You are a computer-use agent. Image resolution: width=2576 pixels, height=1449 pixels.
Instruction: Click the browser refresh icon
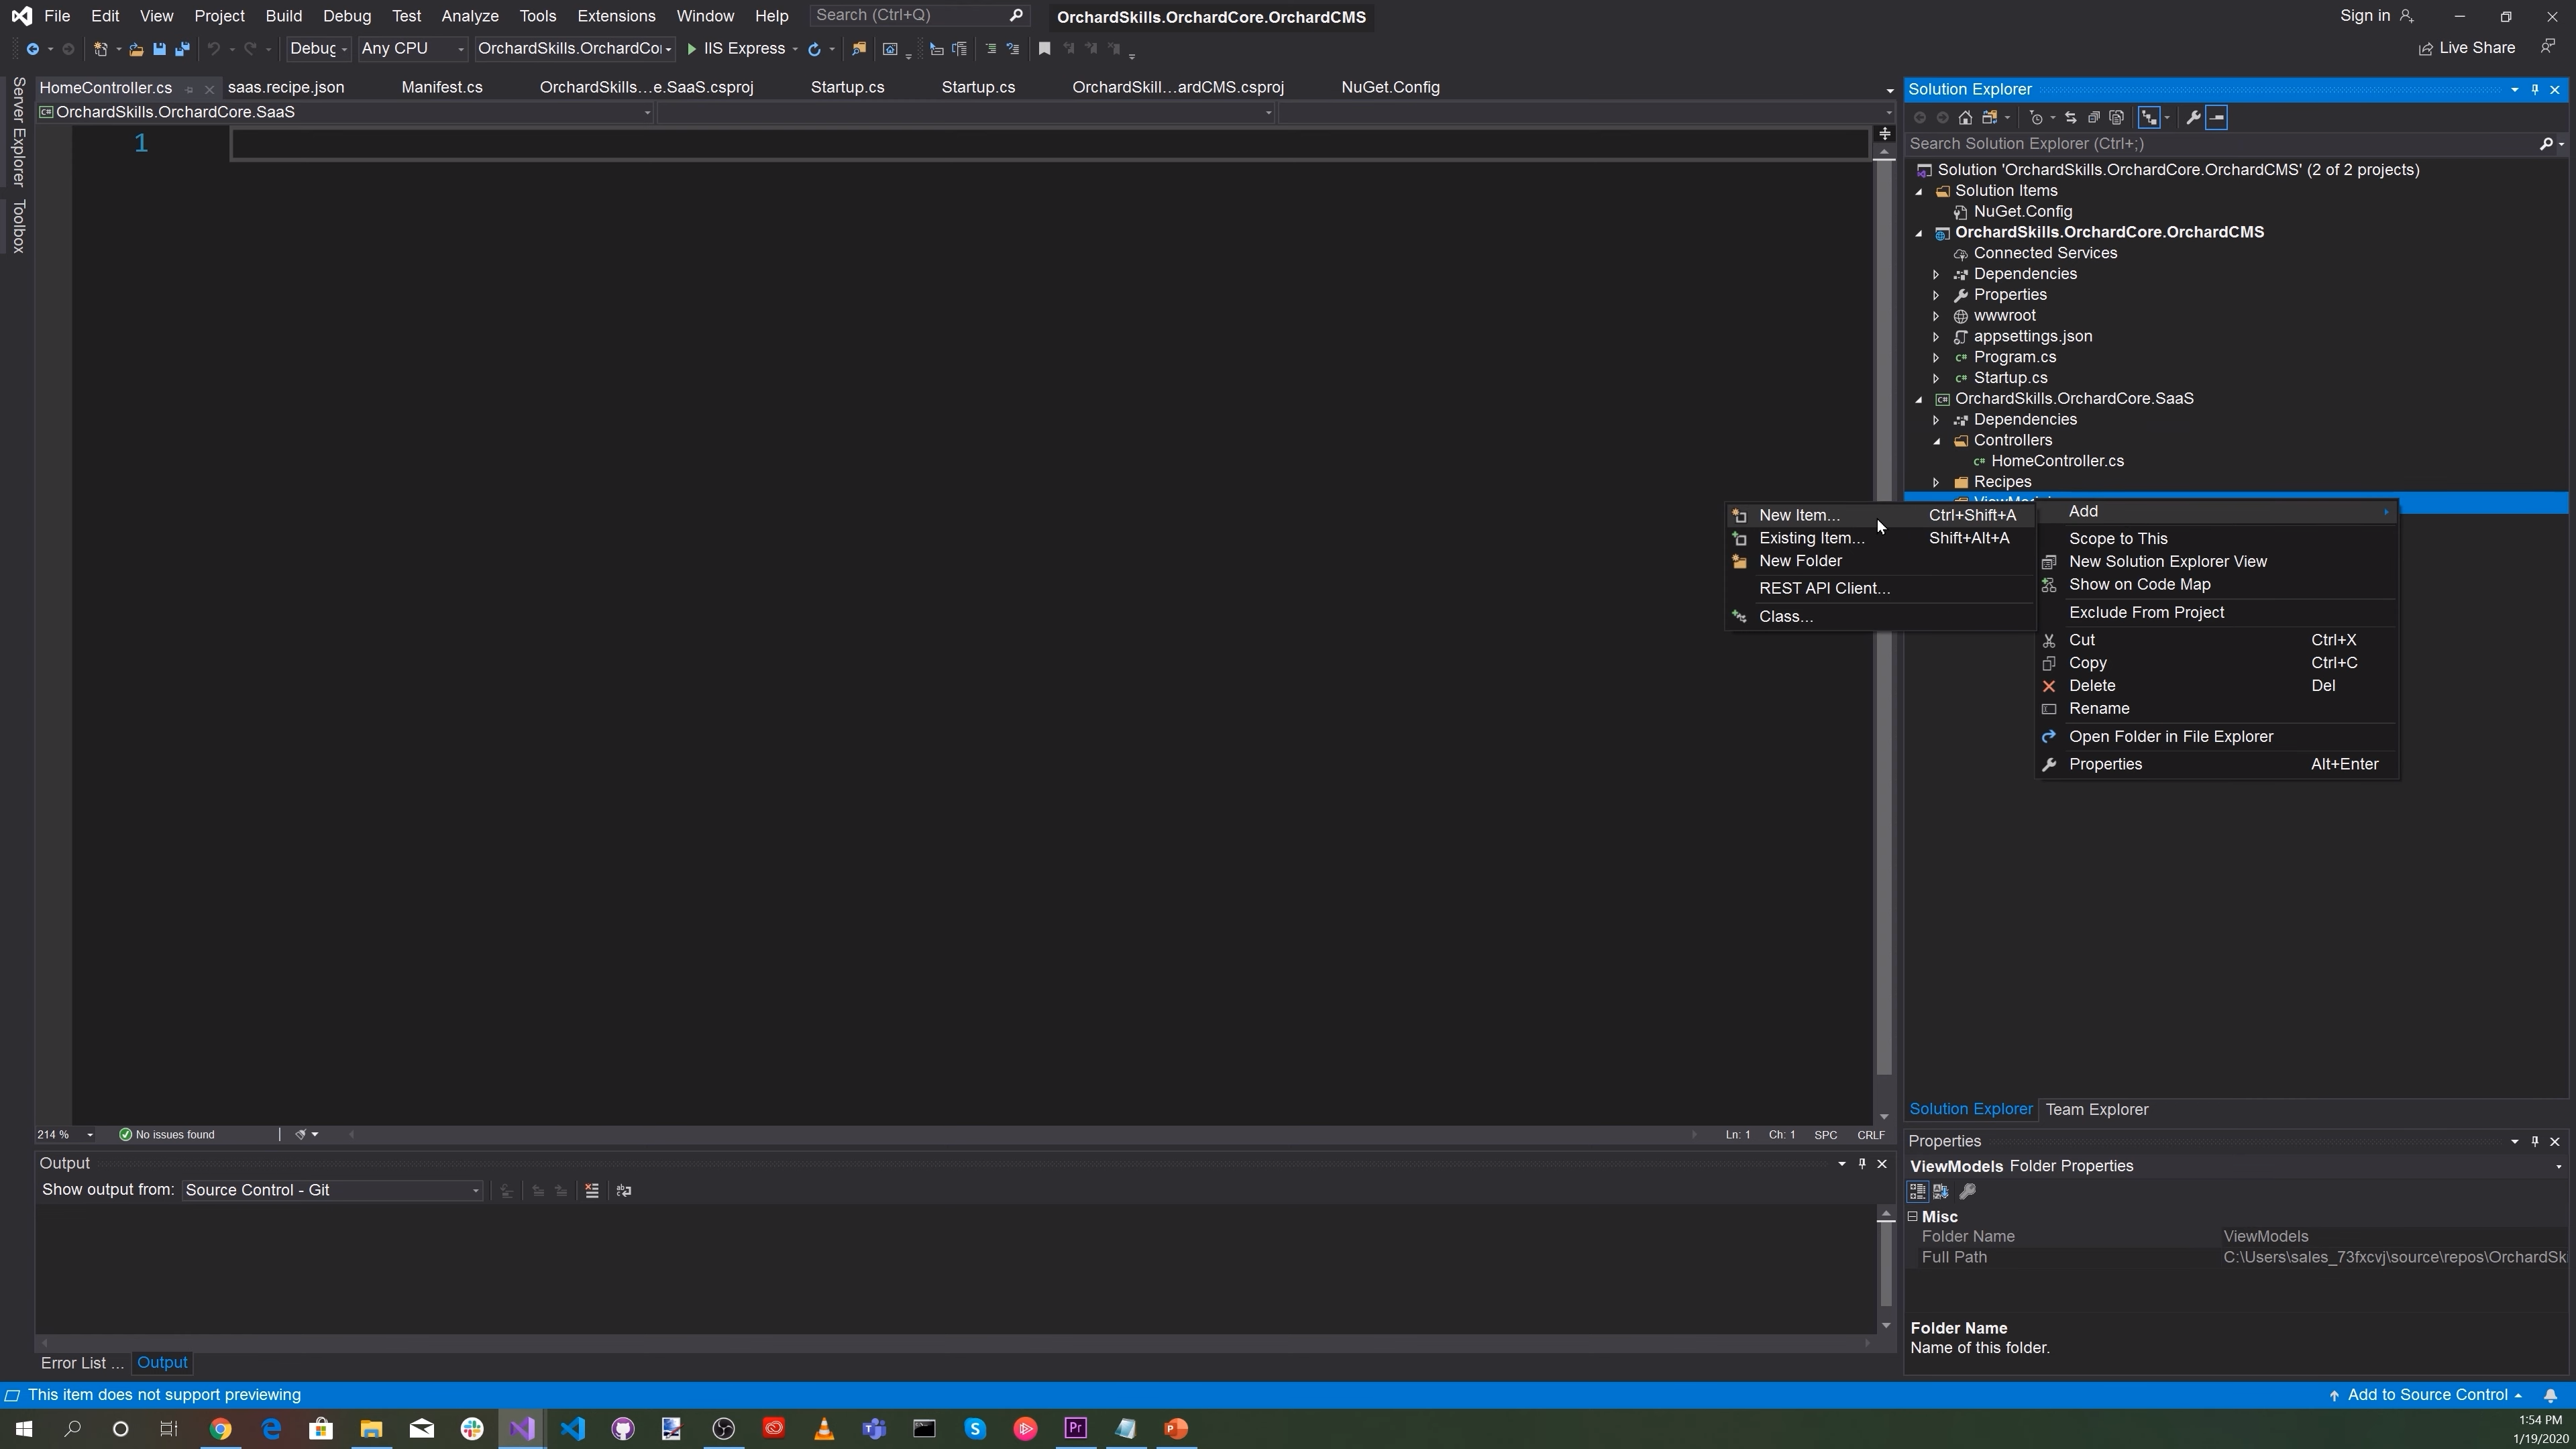pos(814,49)
